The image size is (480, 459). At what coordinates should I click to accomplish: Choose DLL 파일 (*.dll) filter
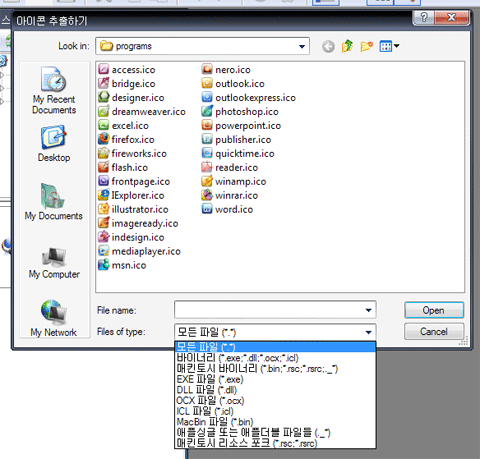(x=275, y=390)
